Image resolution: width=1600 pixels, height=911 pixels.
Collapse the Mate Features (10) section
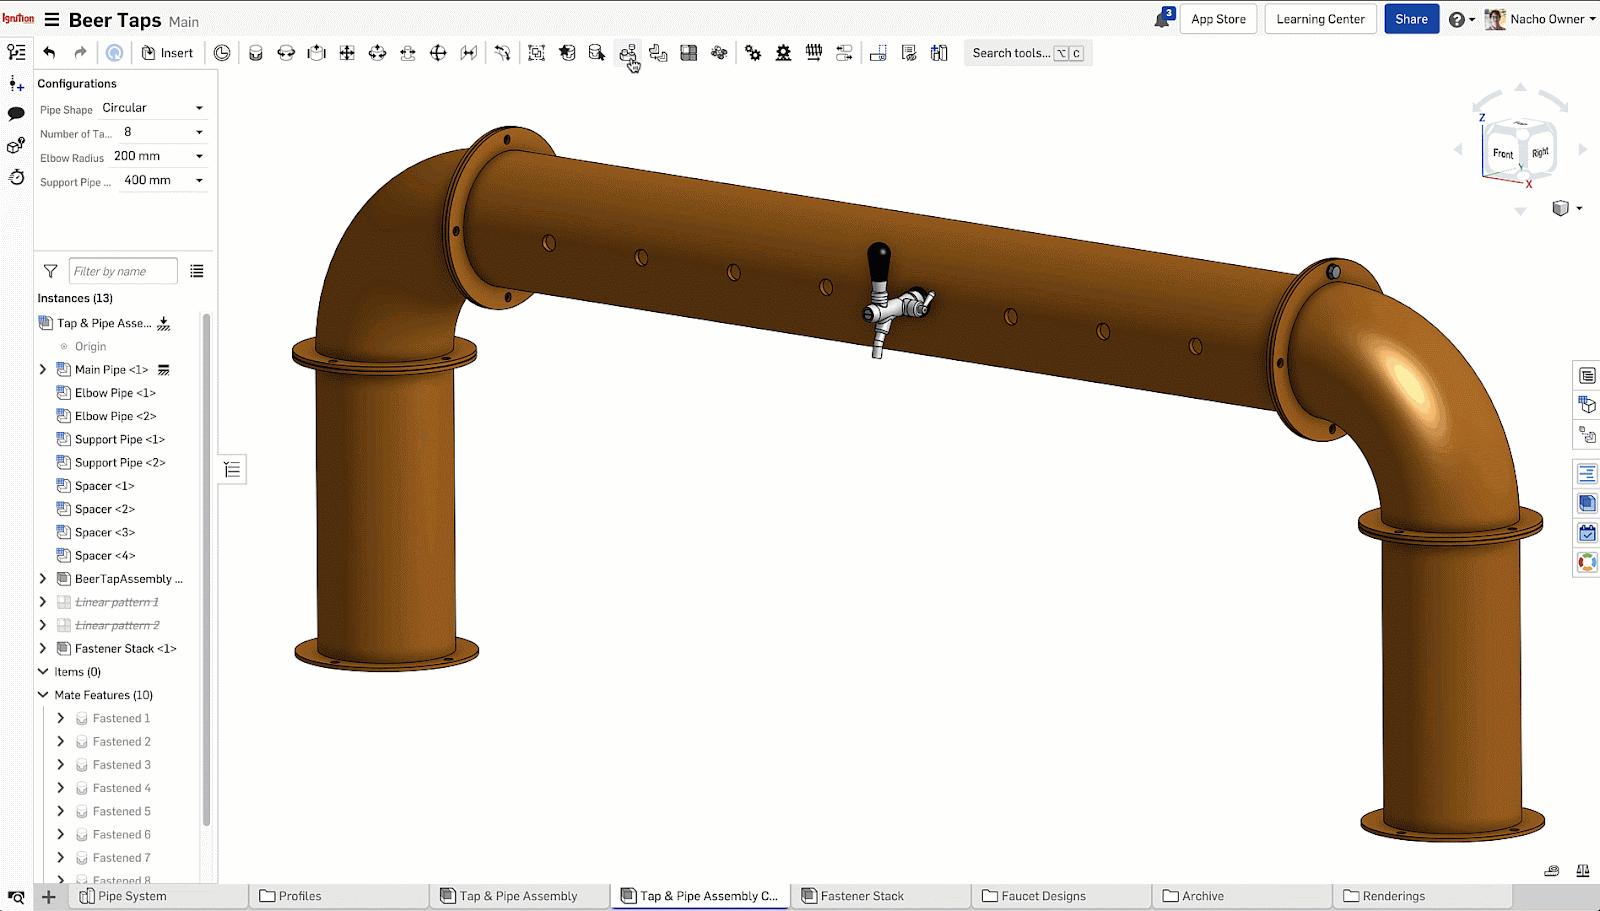pos(43,695)
